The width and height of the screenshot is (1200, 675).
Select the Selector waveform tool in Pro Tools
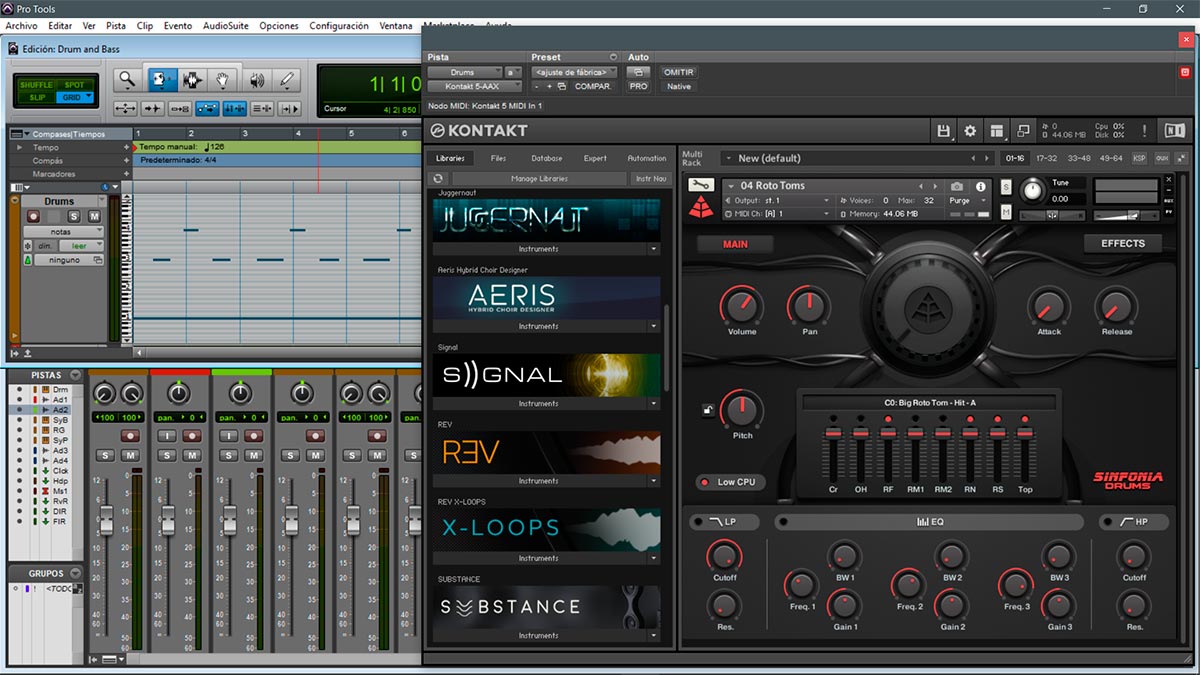(192, 80)
